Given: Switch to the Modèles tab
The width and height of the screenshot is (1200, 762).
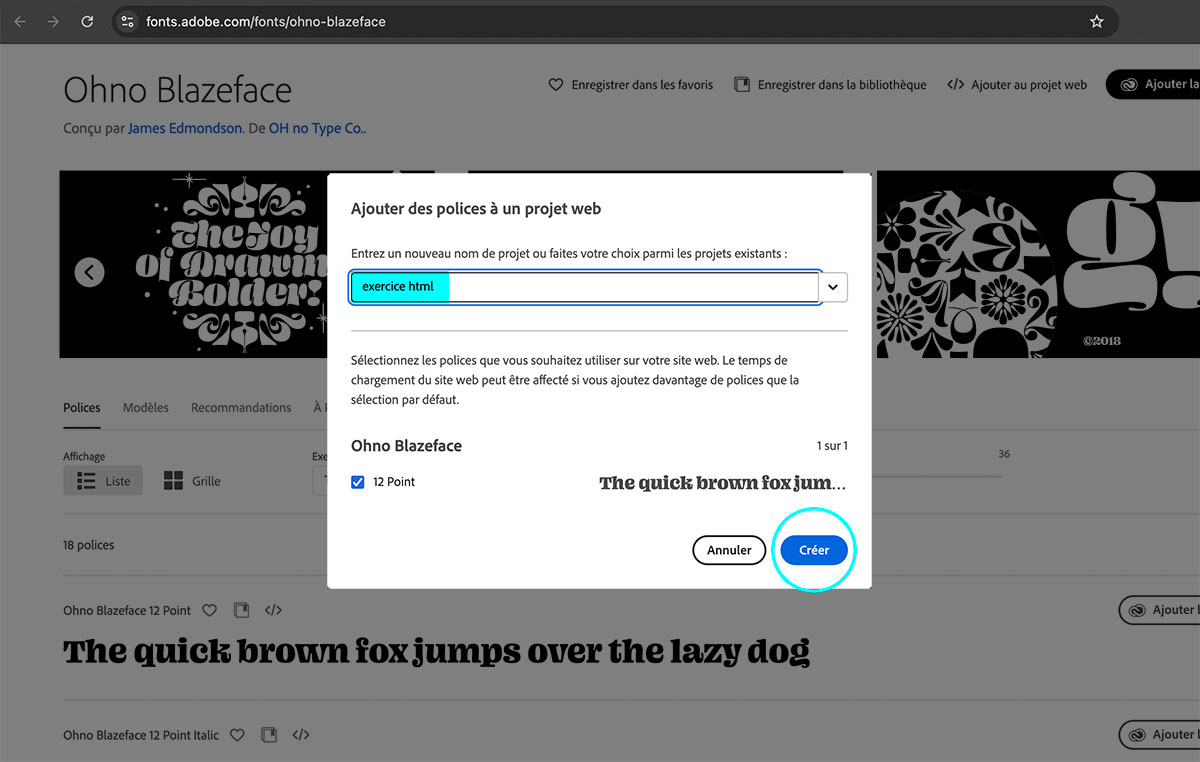Looking at the screenshot, I should tap(145, 407).
